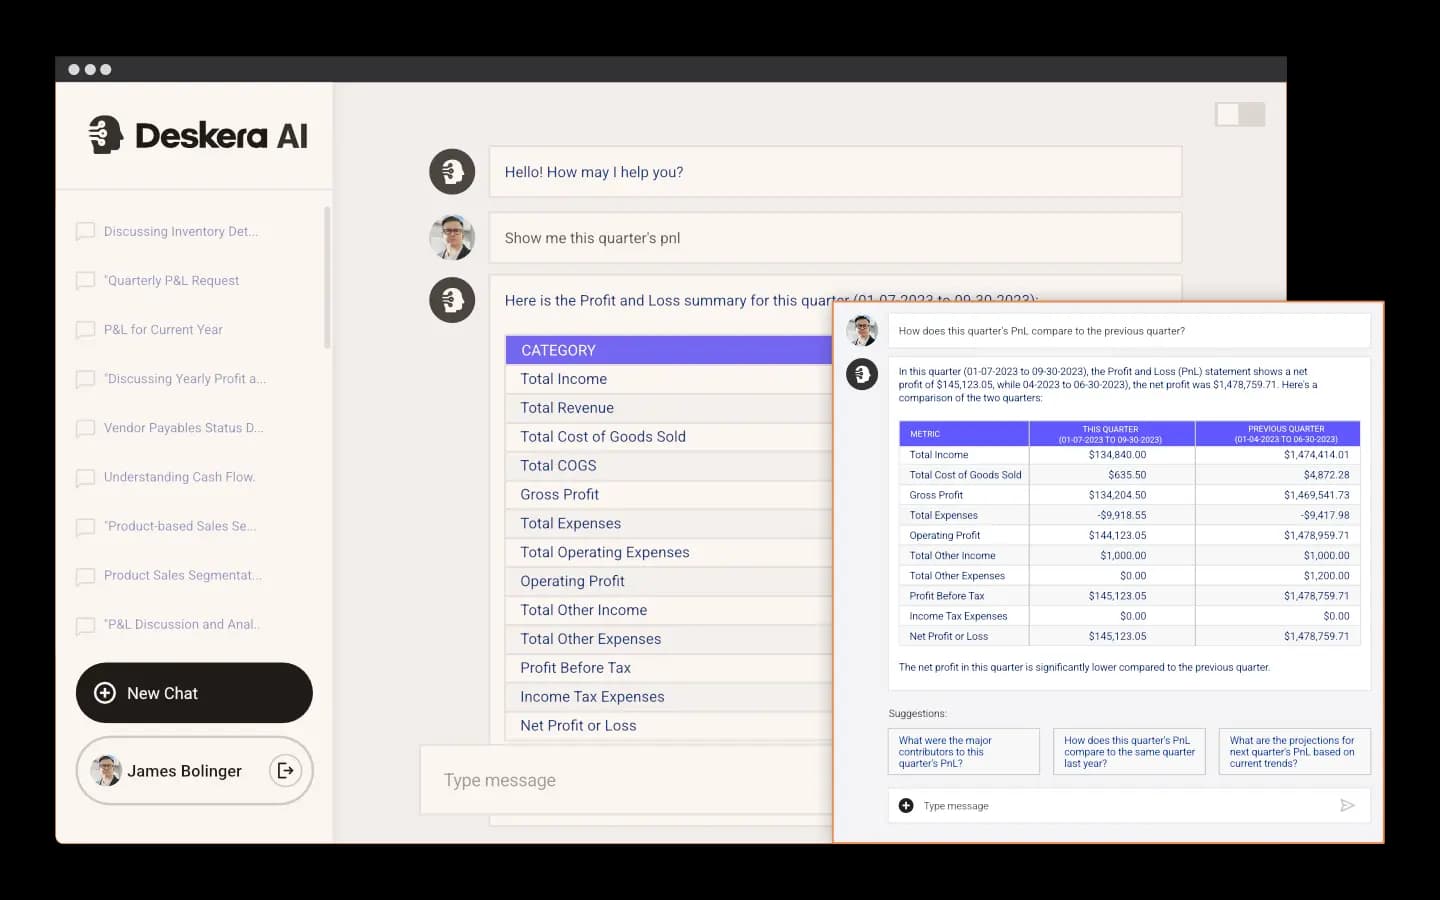Choose suggestion about next quarter's PnL projections
Viewport: 1440px width, 900px height.
coord(1294,752)
